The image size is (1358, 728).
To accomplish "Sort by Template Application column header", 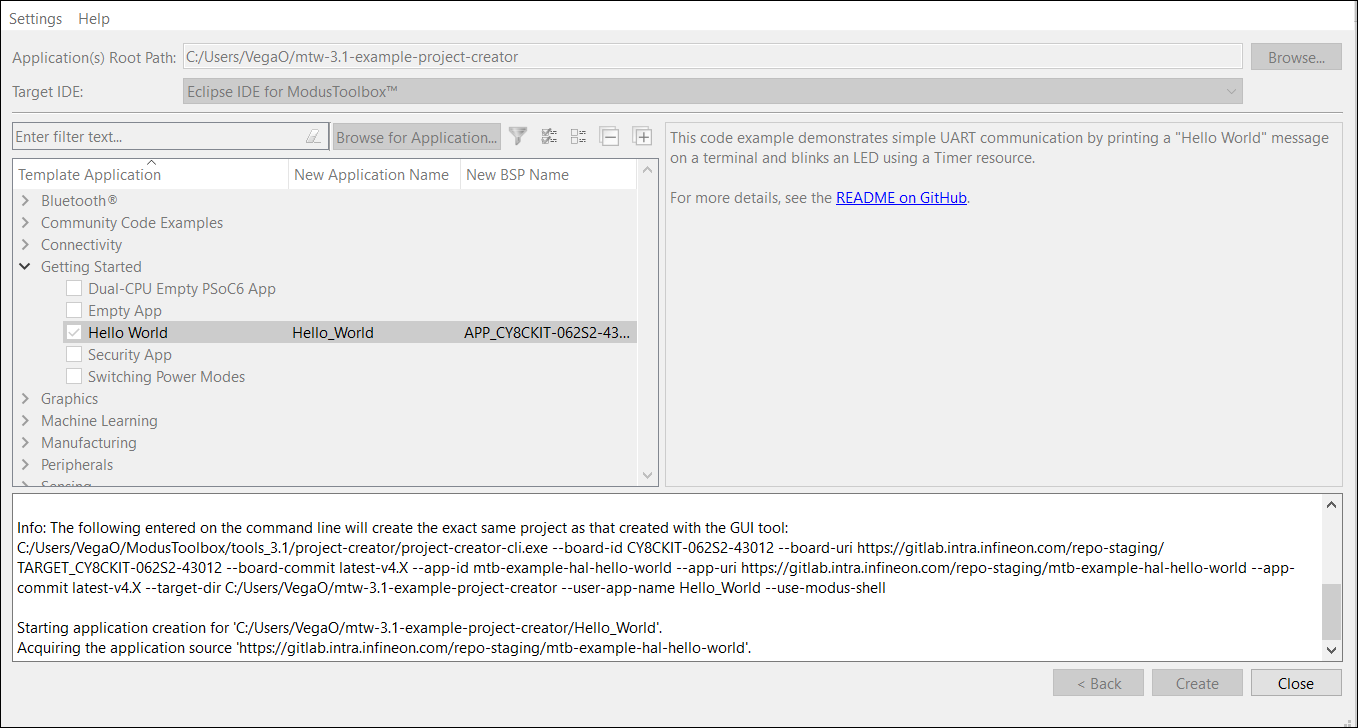I will click(151, 174).
